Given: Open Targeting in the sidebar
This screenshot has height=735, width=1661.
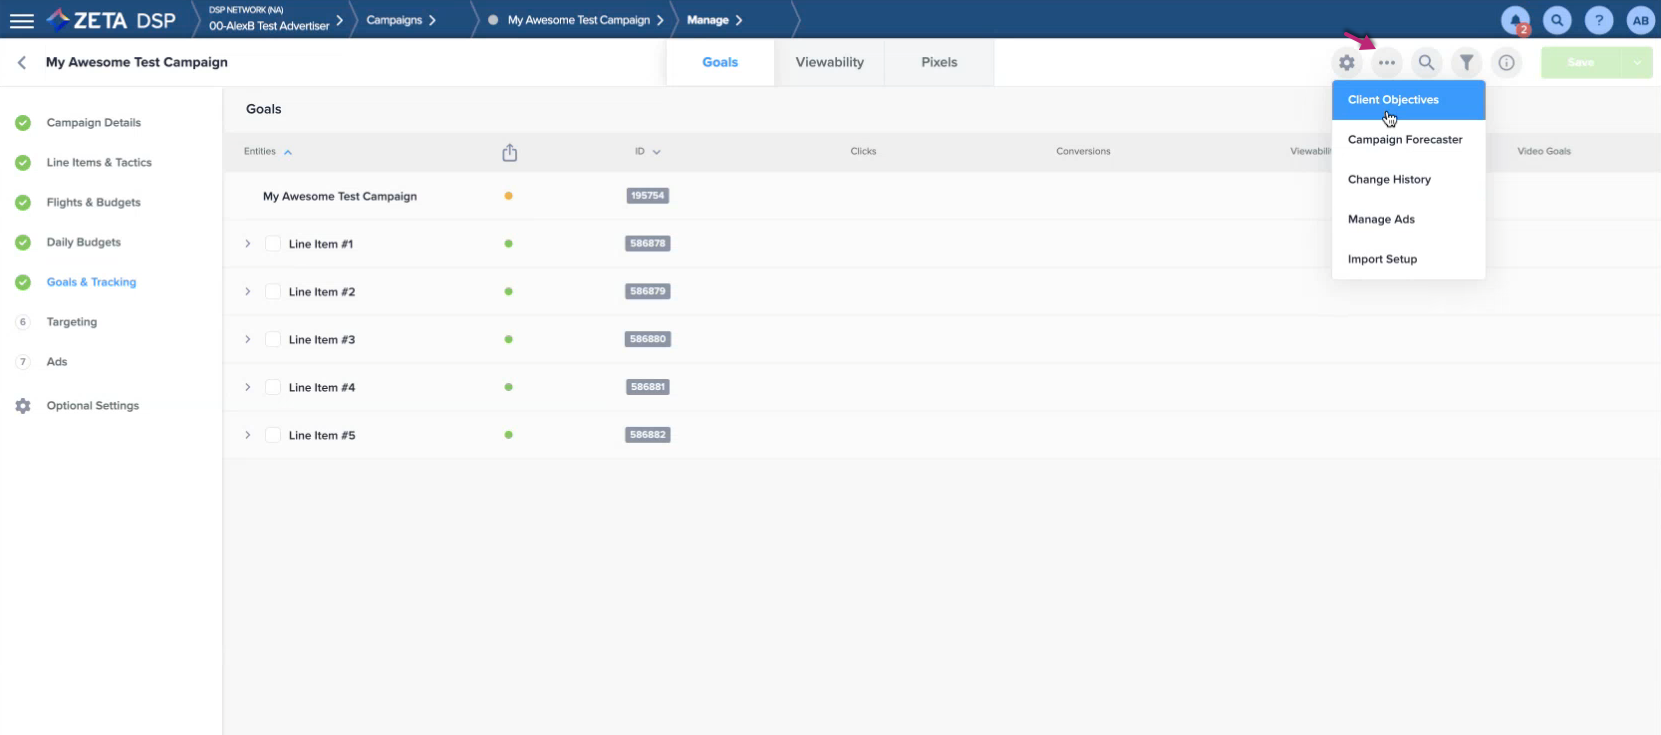Looking at the screenshot, I should (x=72, y=322).
